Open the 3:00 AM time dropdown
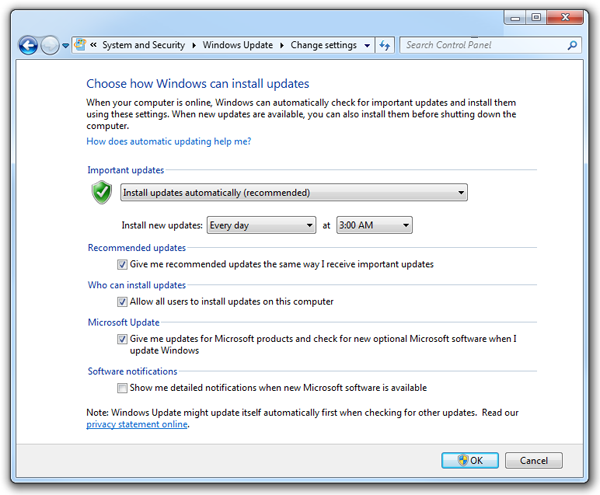Screen dimensions: 600x495 point(374,225)
